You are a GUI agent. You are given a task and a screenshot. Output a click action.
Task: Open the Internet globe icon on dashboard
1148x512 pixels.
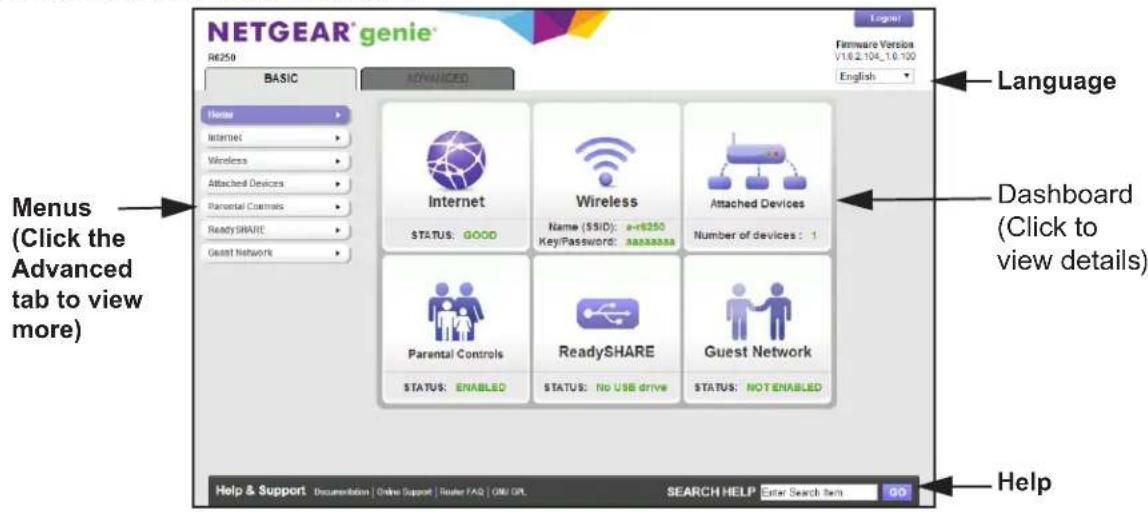click(x=456, y=159)
